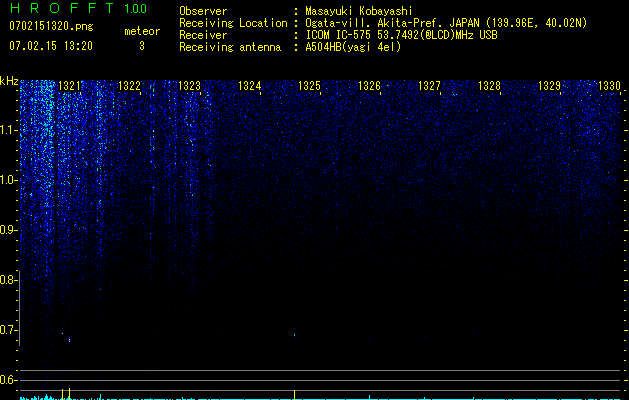Image resolution: width=629 pixels, height=400 pixels.
Task: Click the 1330 time marker
Action: click(x=609, y=86)
